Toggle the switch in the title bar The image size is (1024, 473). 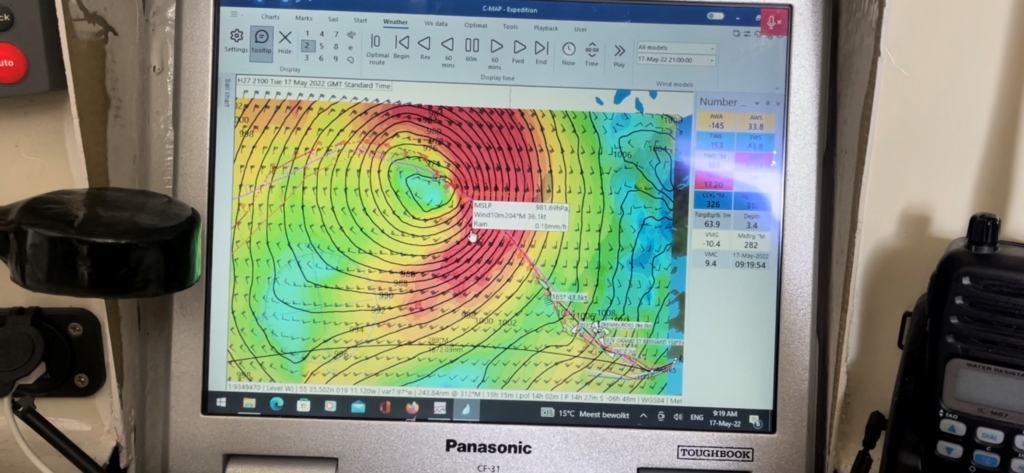715,16
